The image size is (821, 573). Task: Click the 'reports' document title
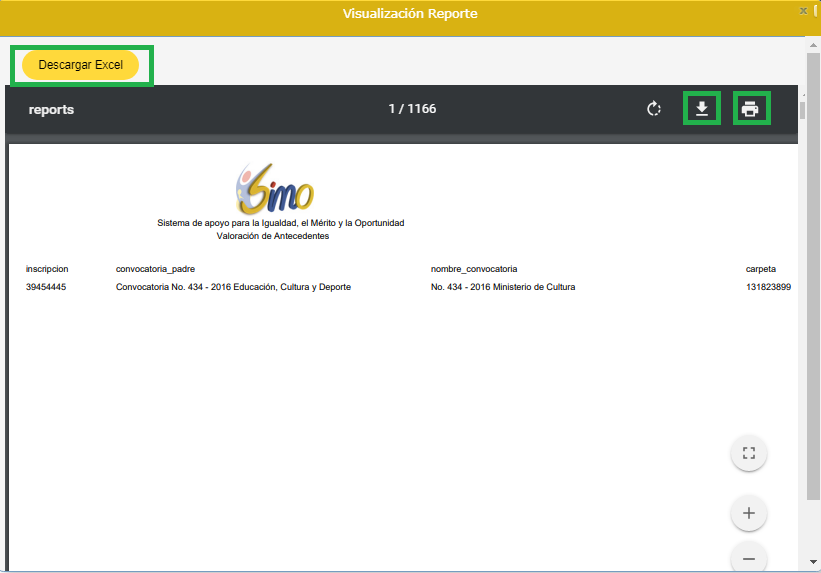pyautogui.click(x=51, y=109)
